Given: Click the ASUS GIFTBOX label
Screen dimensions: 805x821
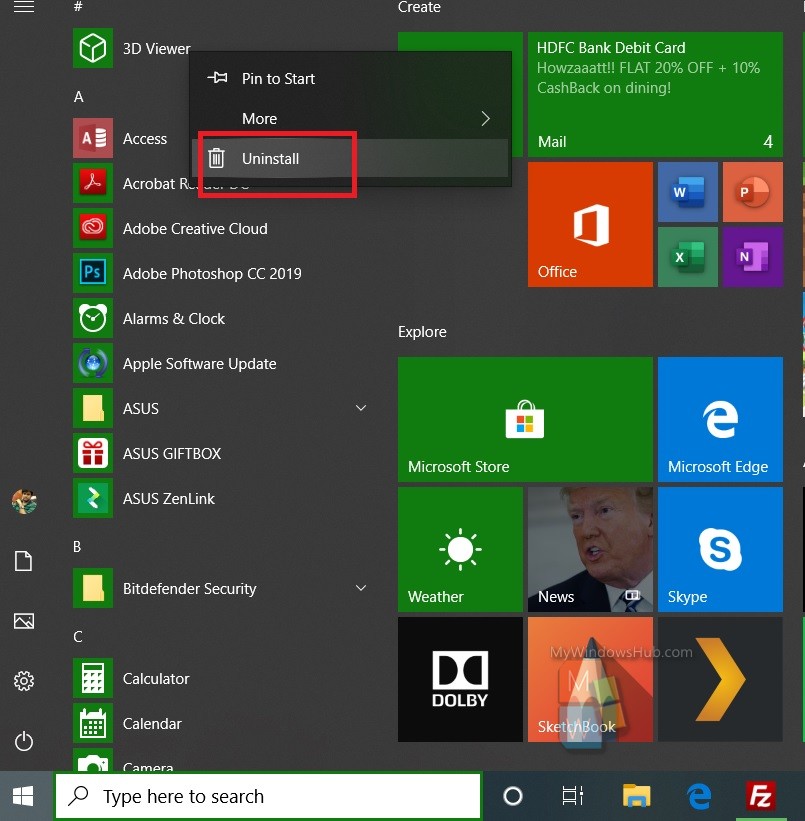Looking at the screenshot, I should [x=172, y=453].
